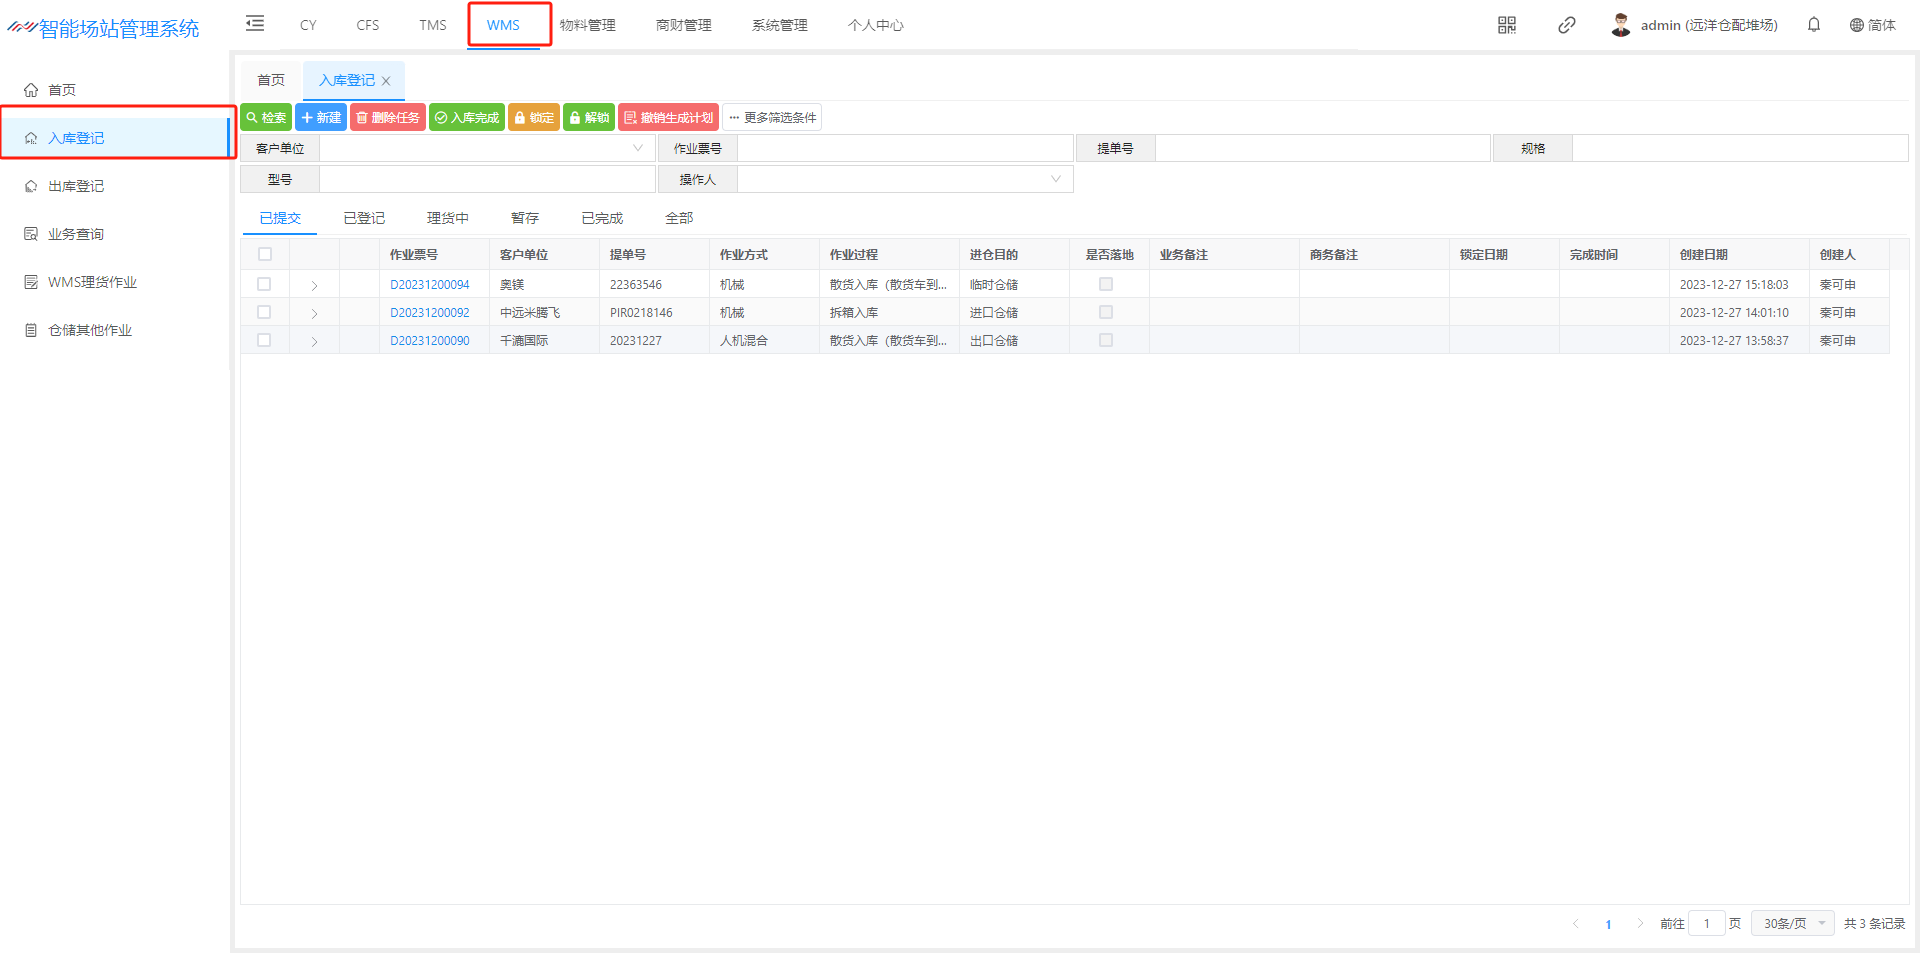Open the 30条/页 page size dropdown
1920x953 pixels.
tap(1793, 923)
